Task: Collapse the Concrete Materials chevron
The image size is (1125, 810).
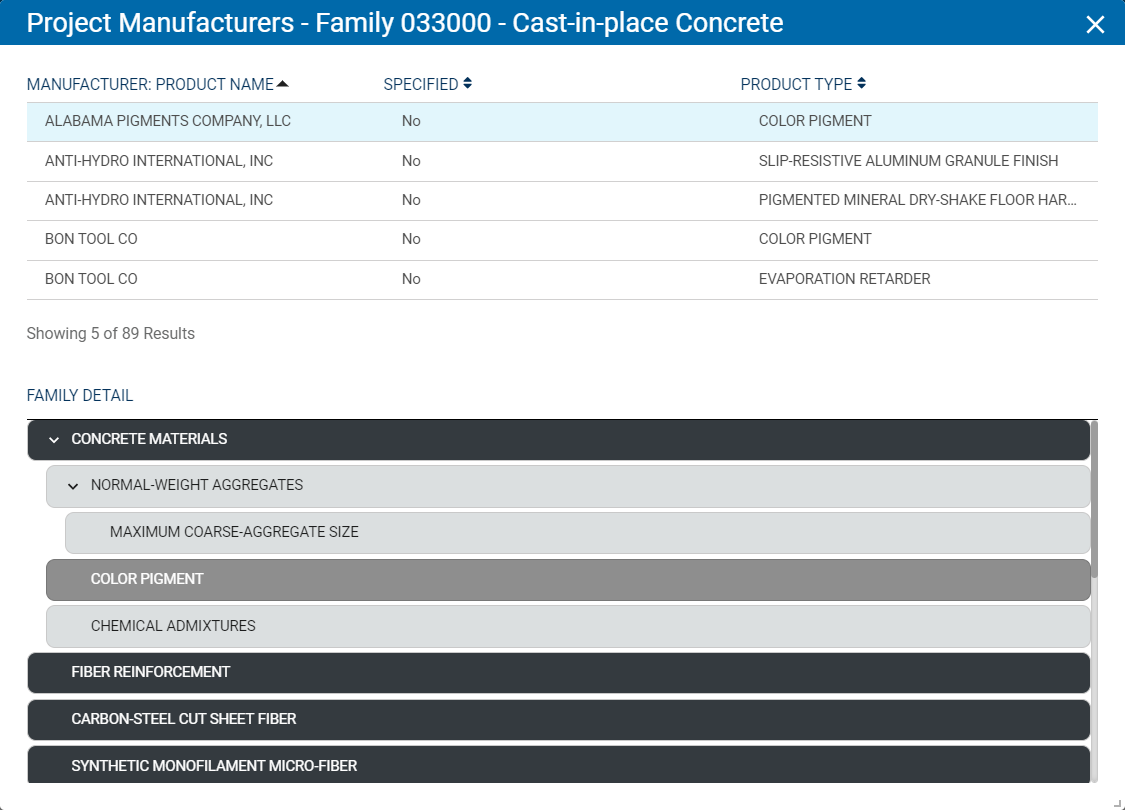Action: click(54, 440)
